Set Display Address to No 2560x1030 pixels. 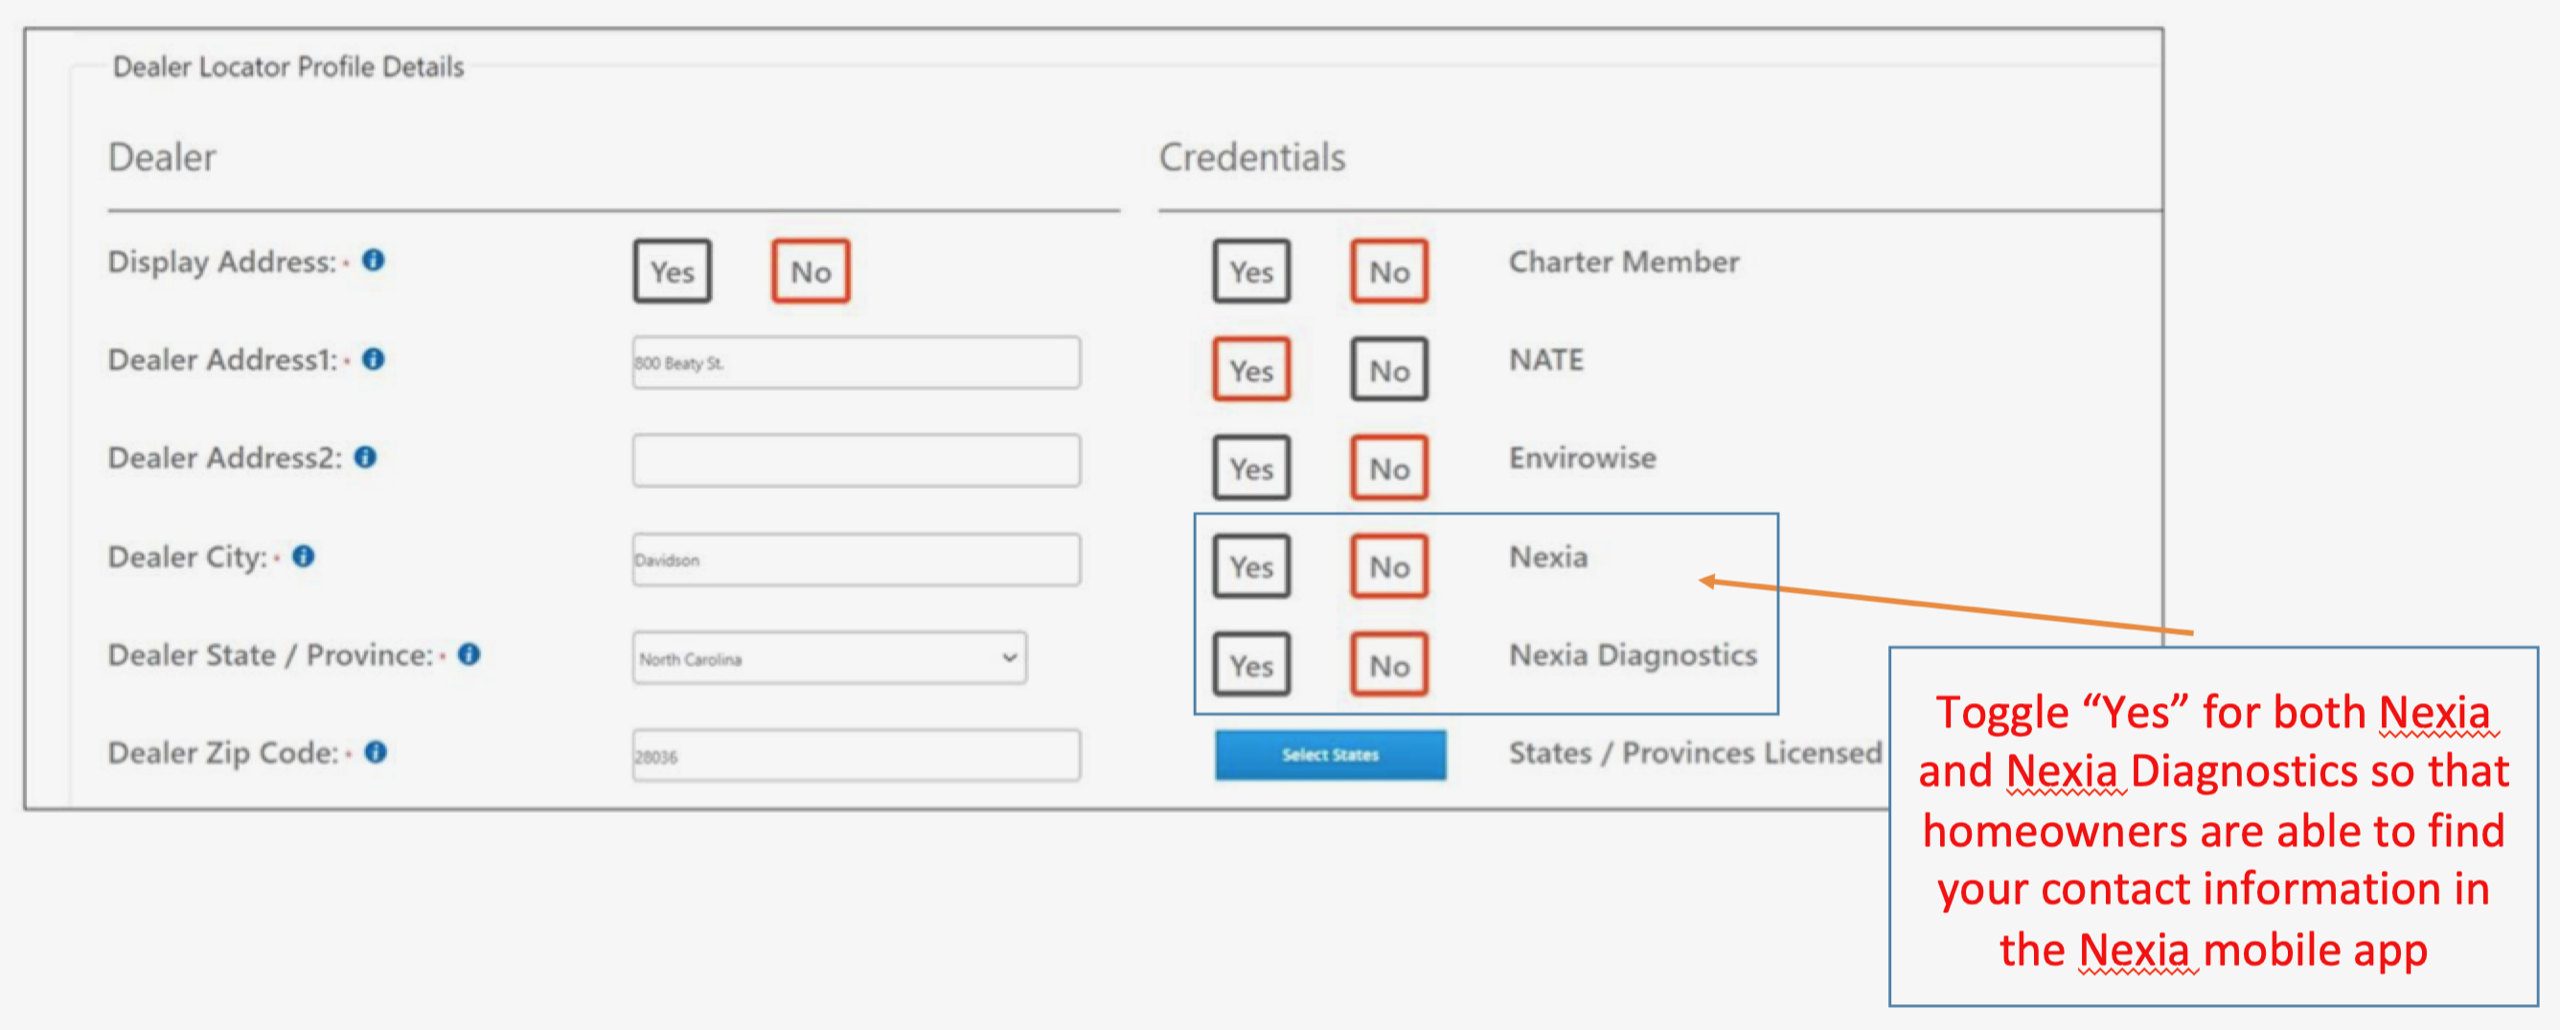(x=810, y=271)
